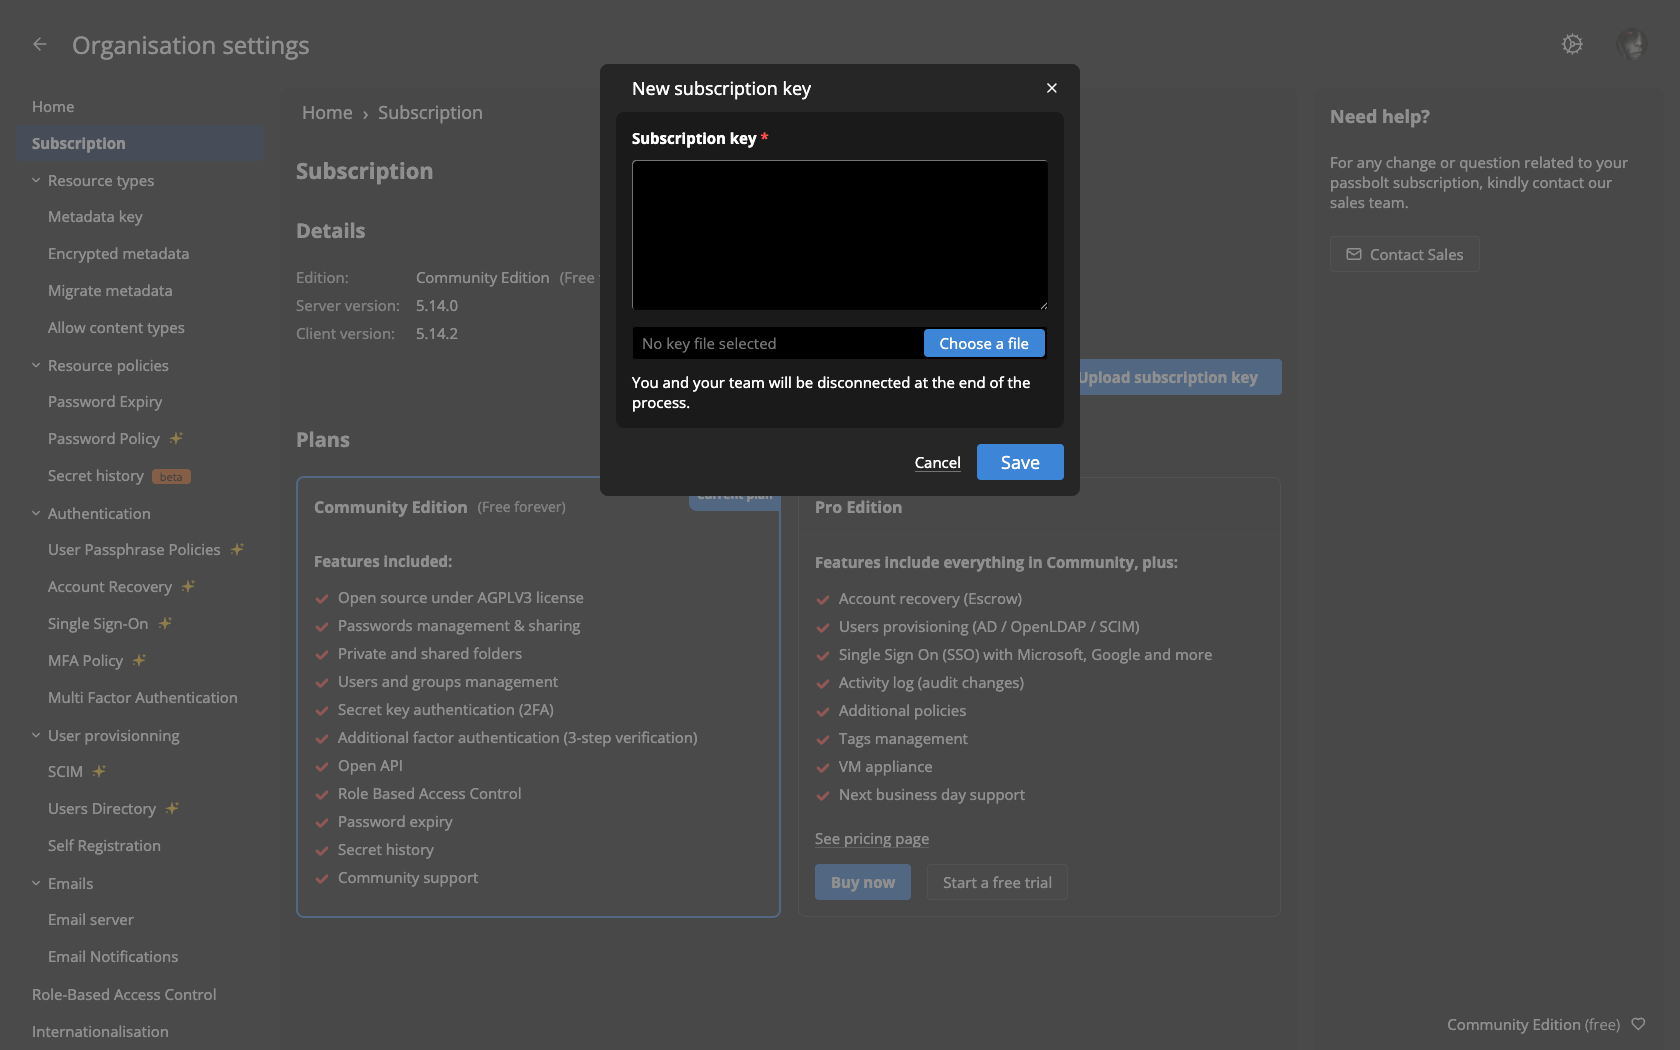The image size is (1680, 1050).
Task: Click the star icon beside Single Sign-On
Action: pos(165,623)
